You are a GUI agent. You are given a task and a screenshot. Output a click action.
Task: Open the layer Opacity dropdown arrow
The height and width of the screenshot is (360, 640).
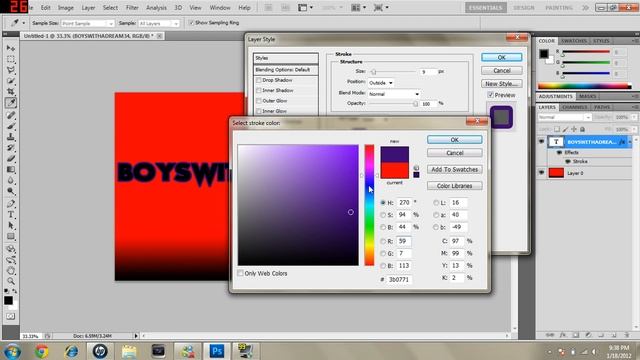click(634, 117)
